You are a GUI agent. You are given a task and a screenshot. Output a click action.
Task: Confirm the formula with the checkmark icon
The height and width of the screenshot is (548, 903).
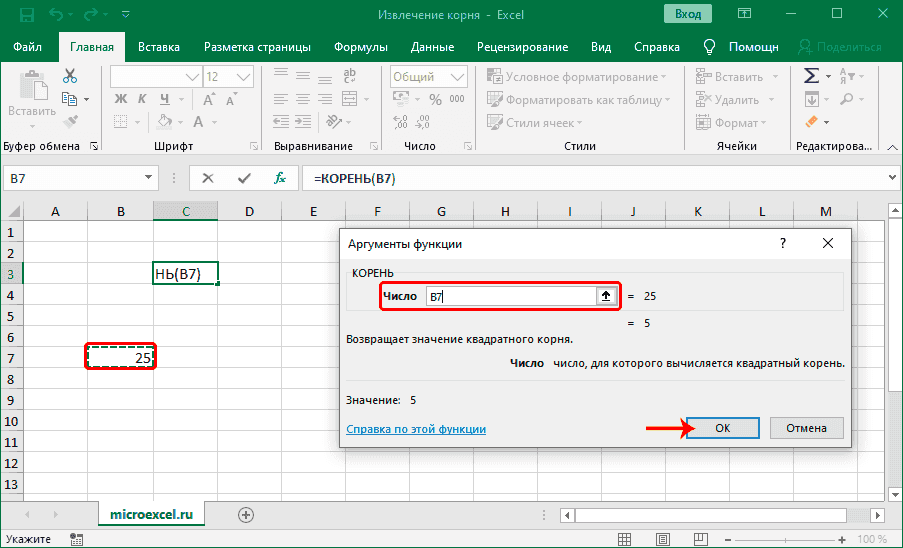click(x=244, y=178)
